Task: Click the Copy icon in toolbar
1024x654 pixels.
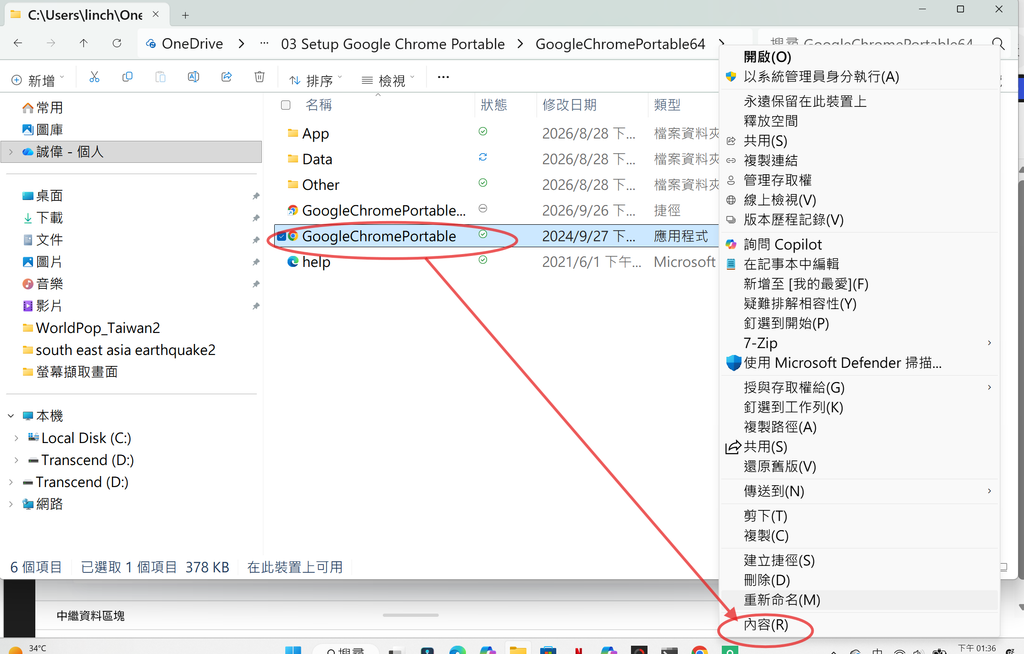Action: click(x=127, y=77)
